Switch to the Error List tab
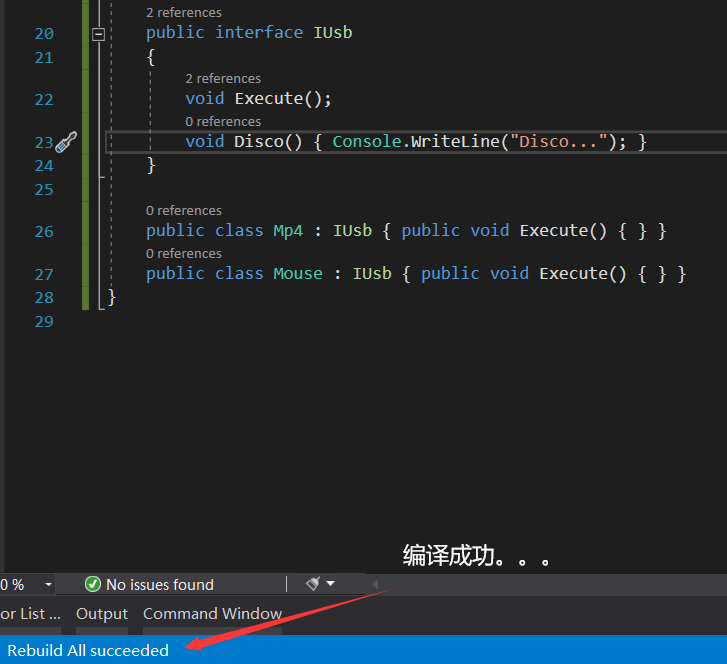This screenshot has height=664, width=727. tap(30, 613)
